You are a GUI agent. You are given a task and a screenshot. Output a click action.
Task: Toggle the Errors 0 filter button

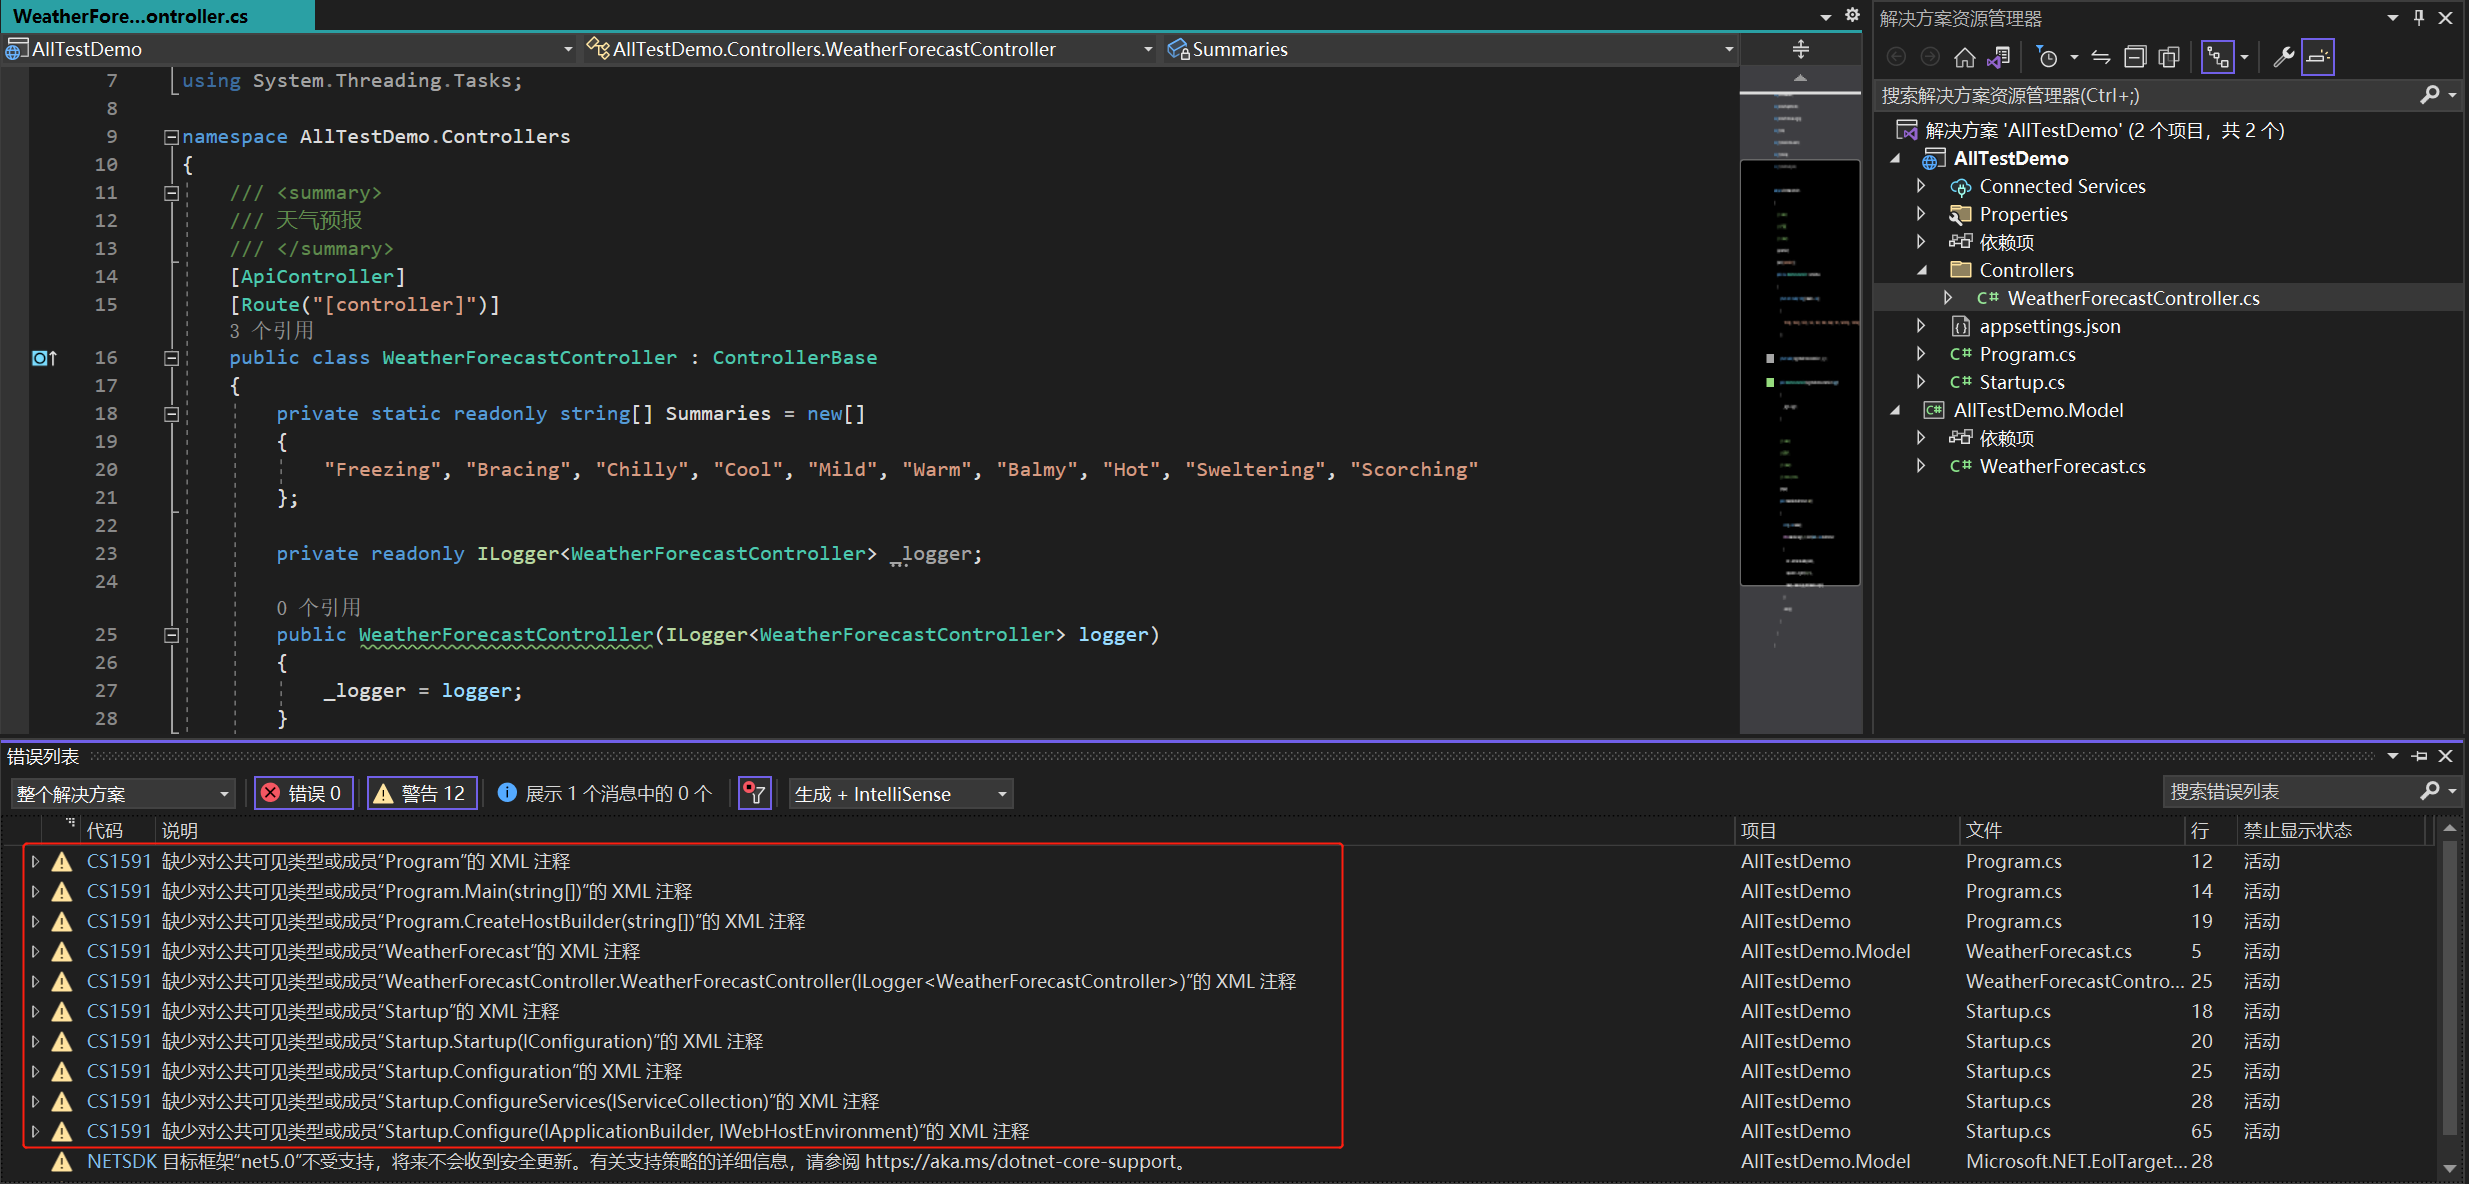pos(304,794)
